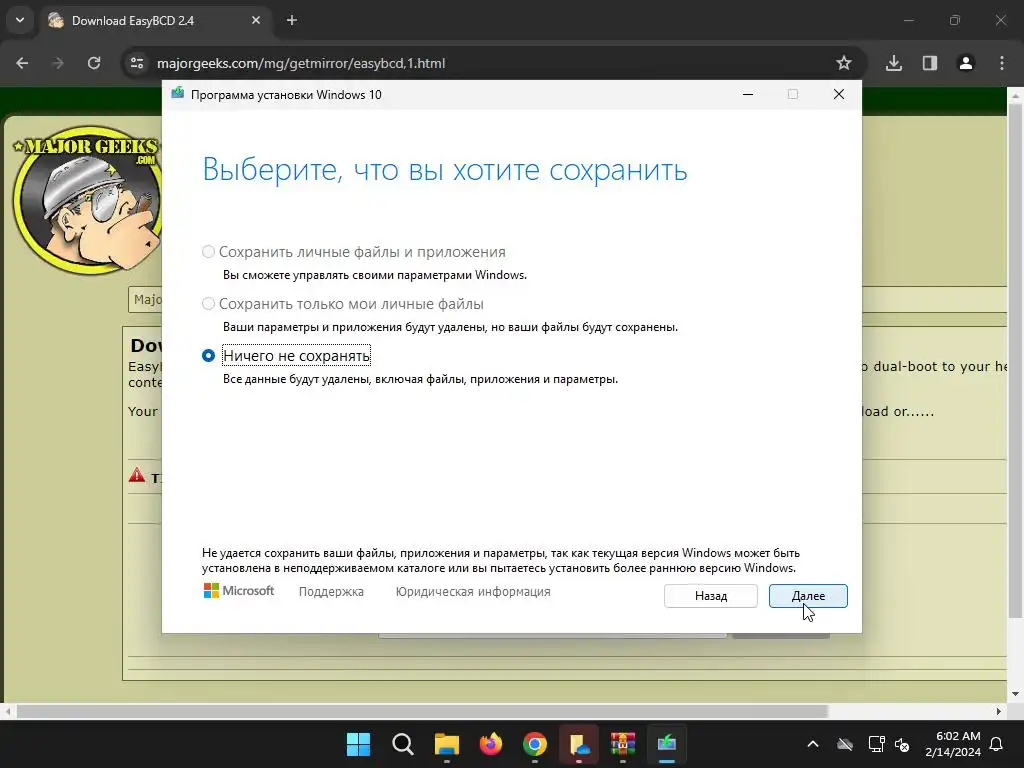1024x768 pixels.
Task: Open the yellow file app beside Chrome in taskbar
Action: [579, 744]
